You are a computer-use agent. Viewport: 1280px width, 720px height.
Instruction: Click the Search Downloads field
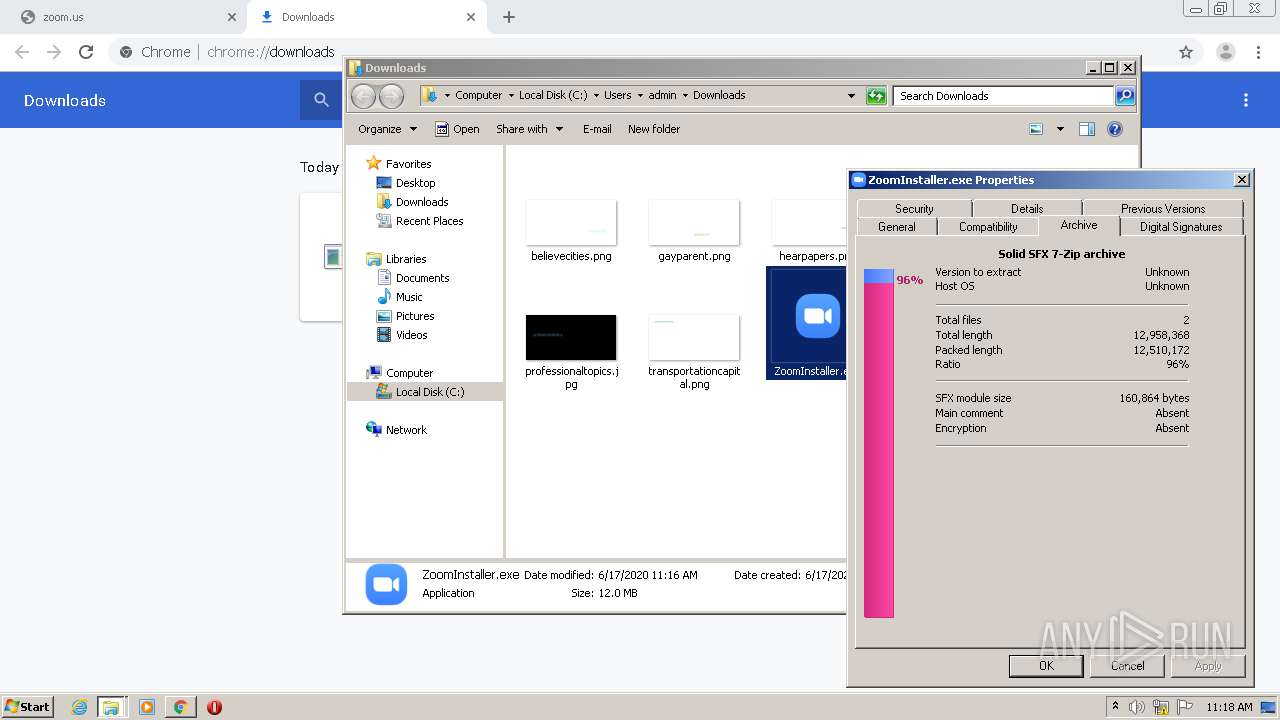coord(1003,96)
